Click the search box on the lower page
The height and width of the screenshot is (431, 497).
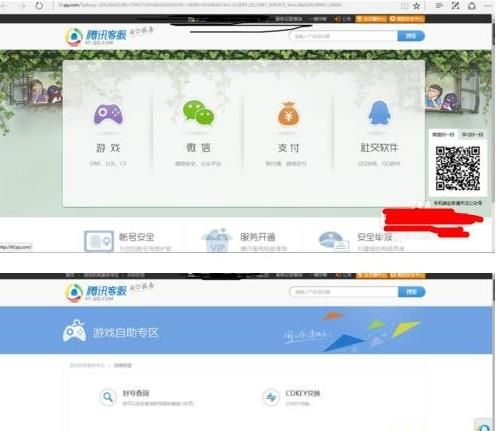pos(344,292)
